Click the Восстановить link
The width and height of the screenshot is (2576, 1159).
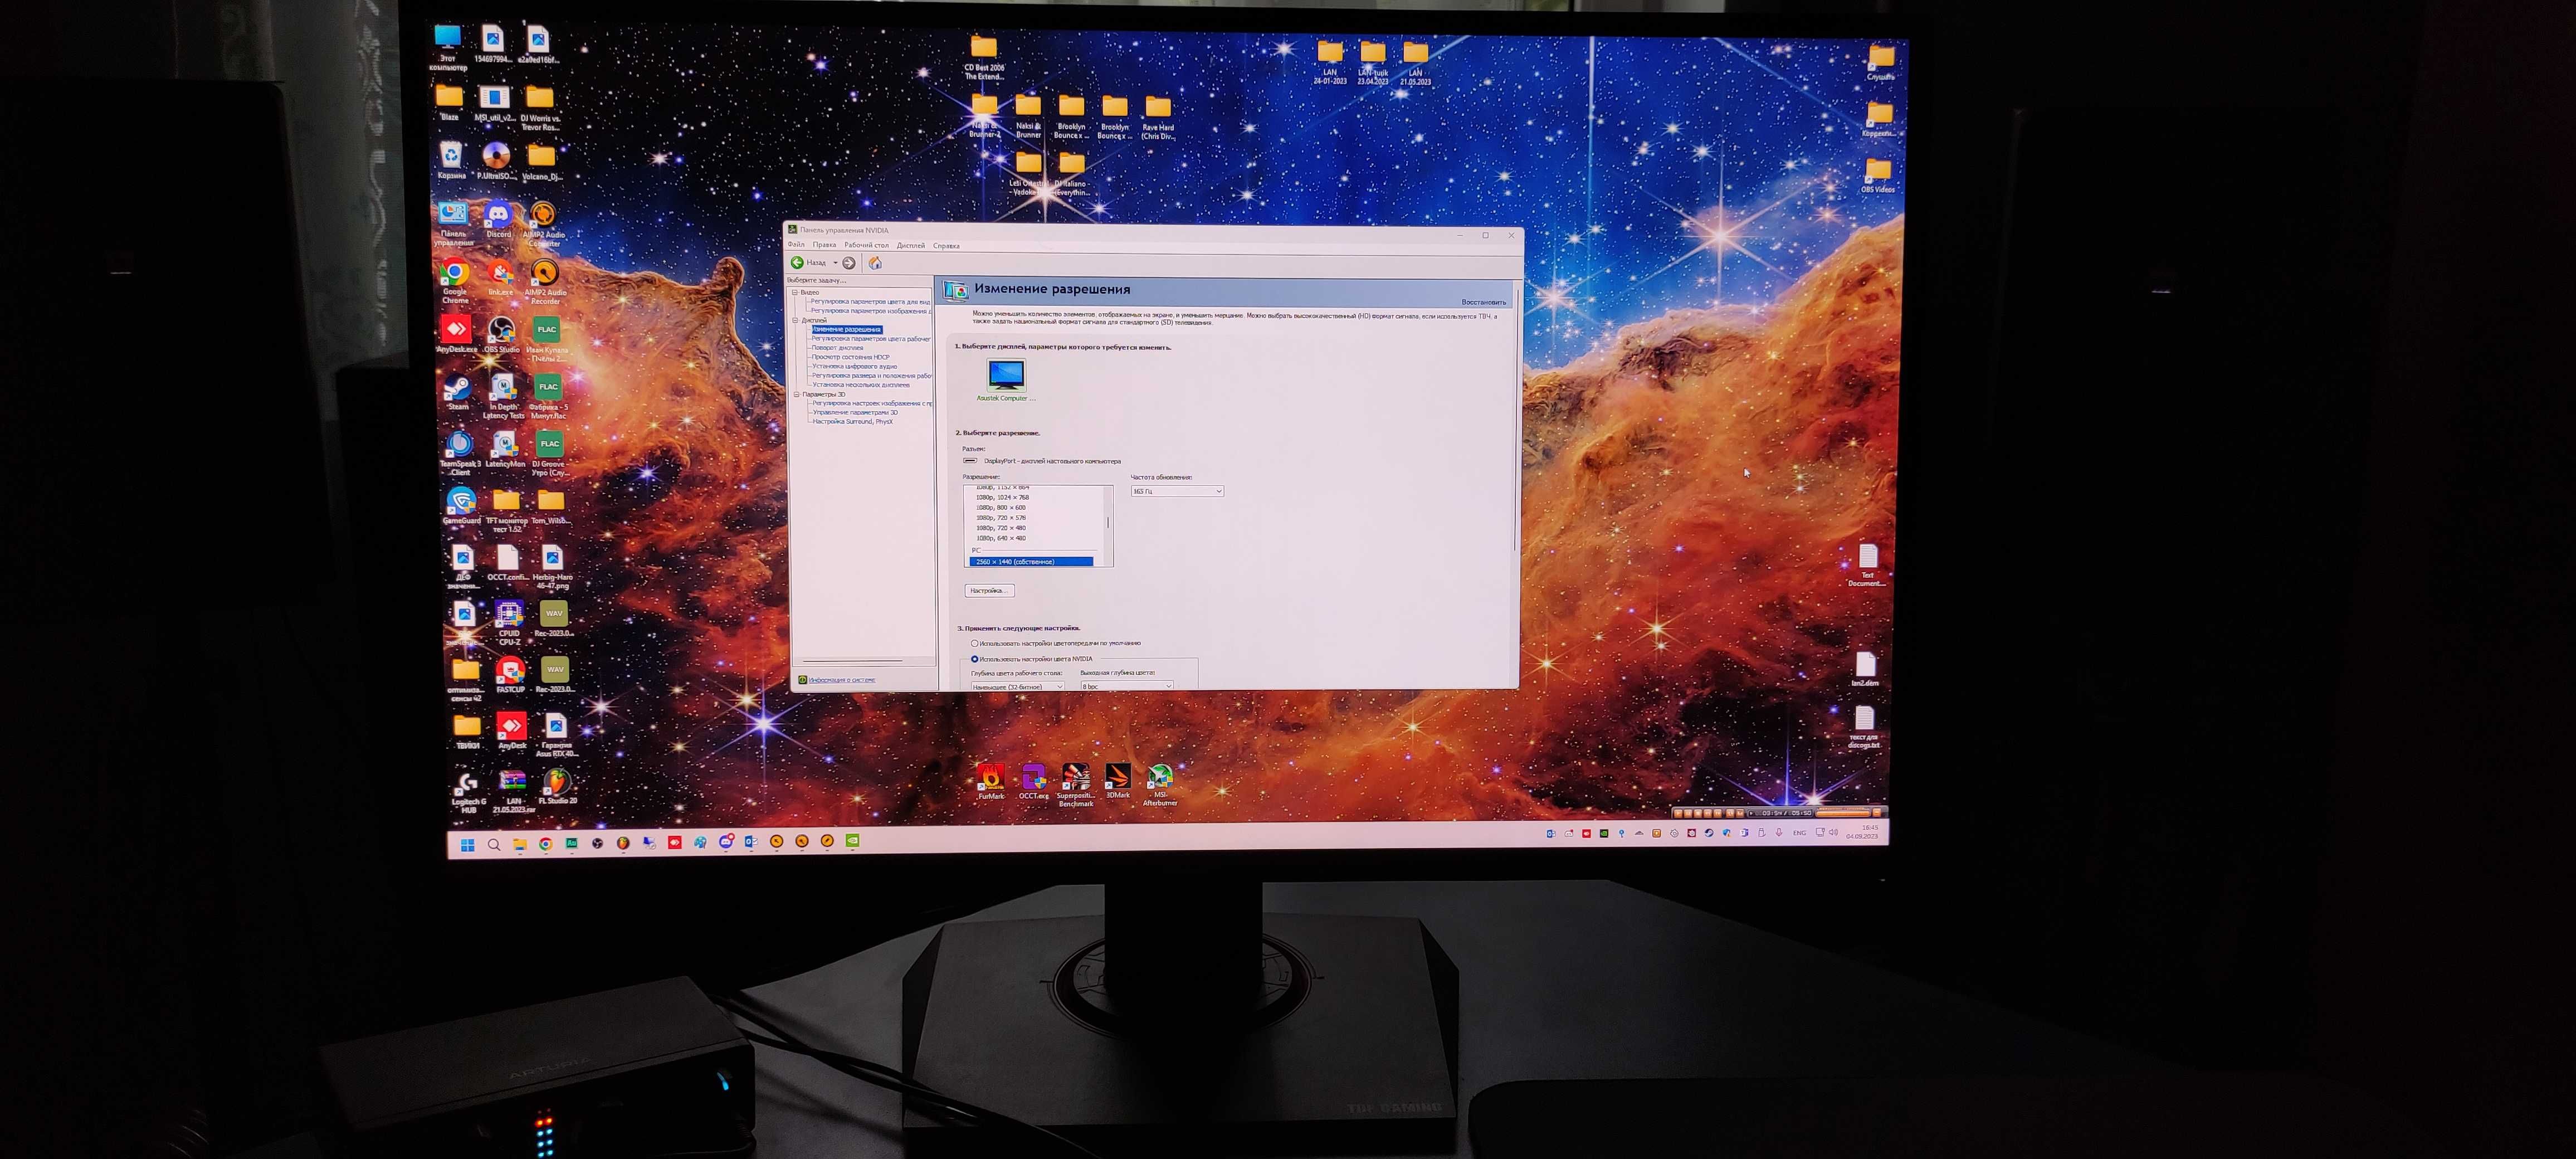(1483, 302)
